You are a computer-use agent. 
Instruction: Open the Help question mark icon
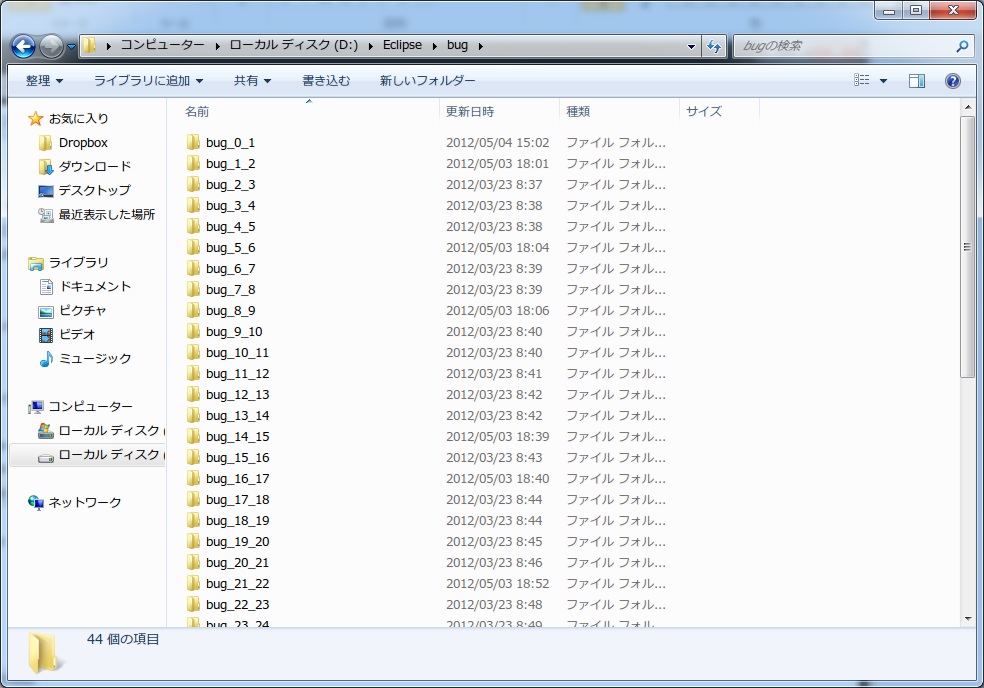(x=952, y=80)
